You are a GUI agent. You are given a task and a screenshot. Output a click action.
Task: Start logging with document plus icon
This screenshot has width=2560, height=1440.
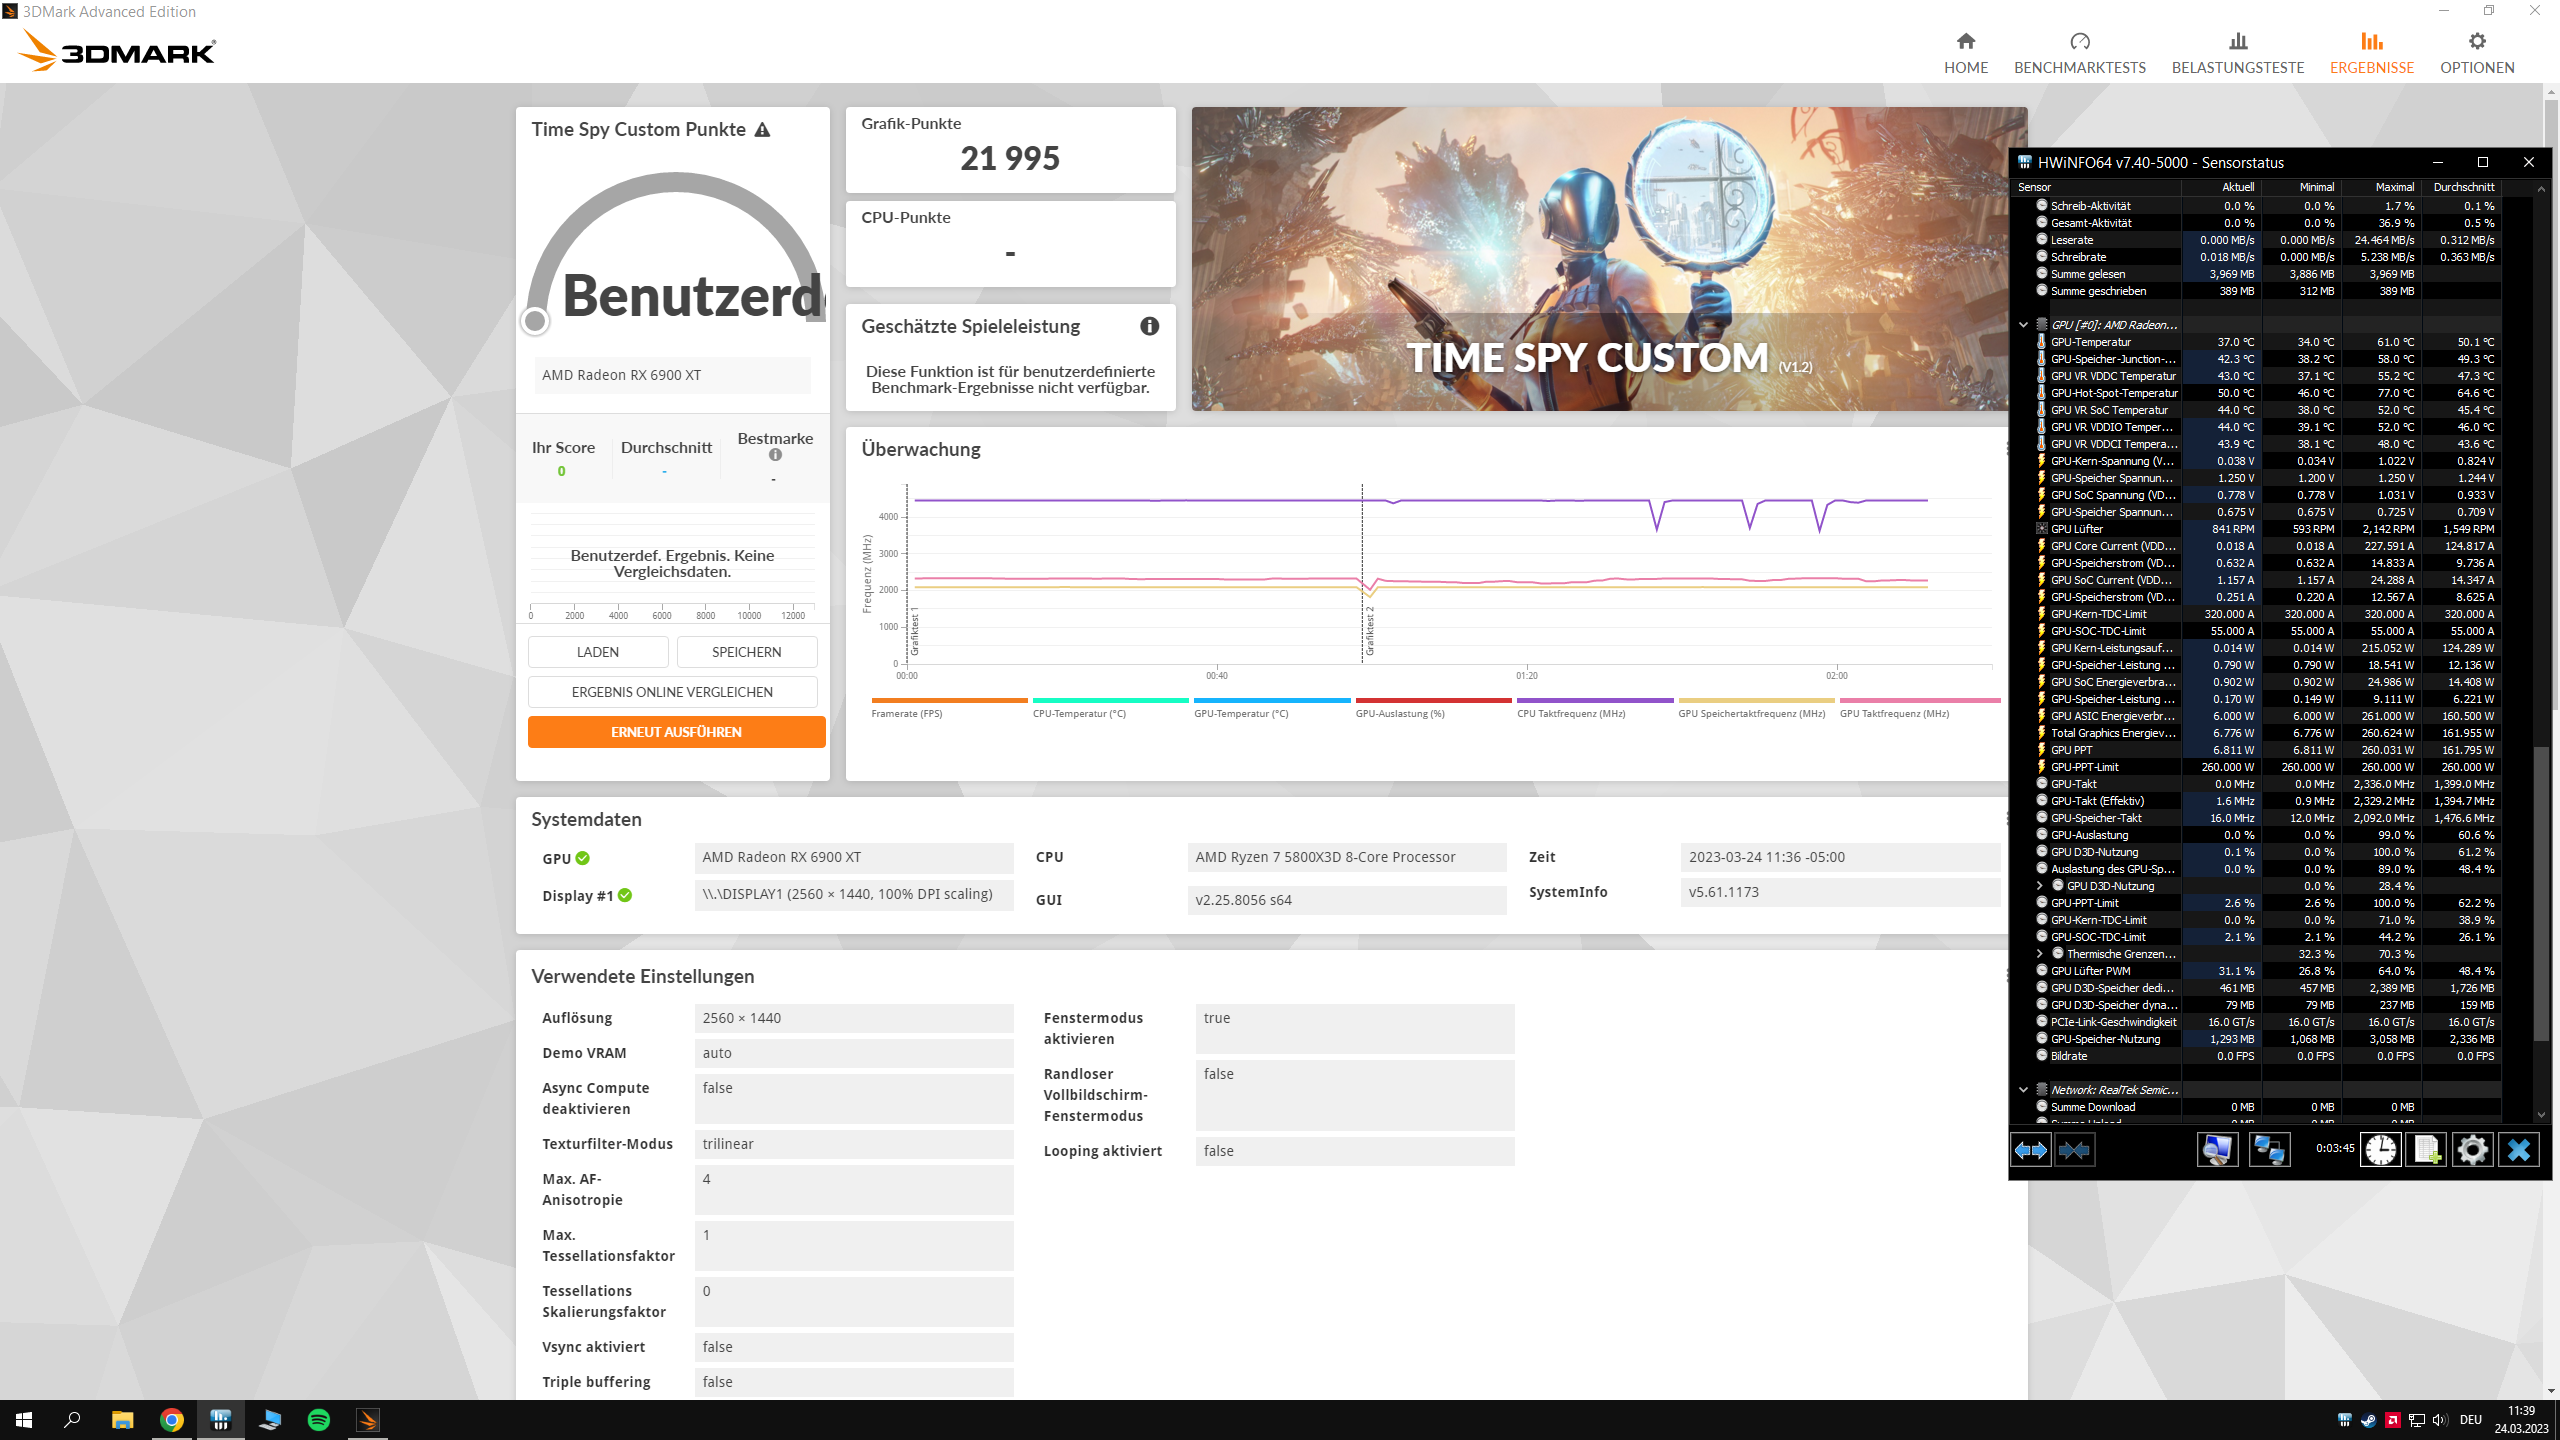[x=2426, y=1150]
